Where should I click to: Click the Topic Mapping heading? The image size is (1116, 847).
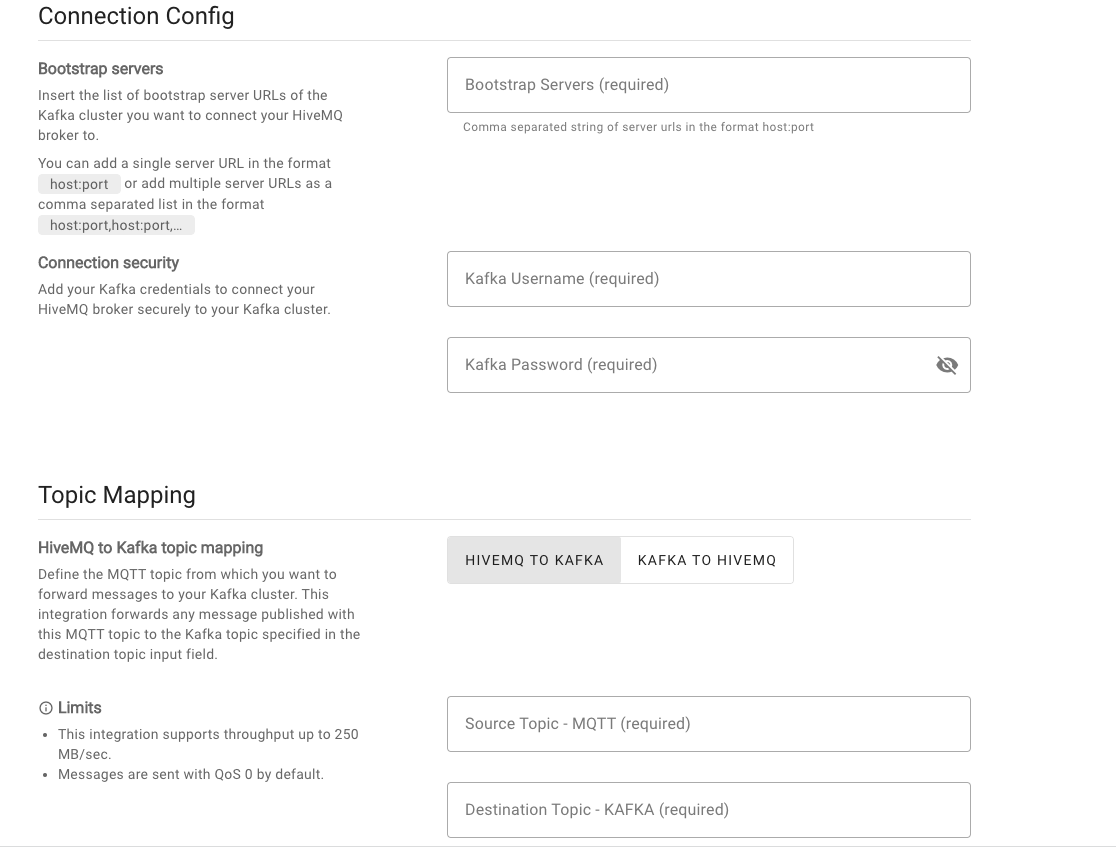point(117,495)
